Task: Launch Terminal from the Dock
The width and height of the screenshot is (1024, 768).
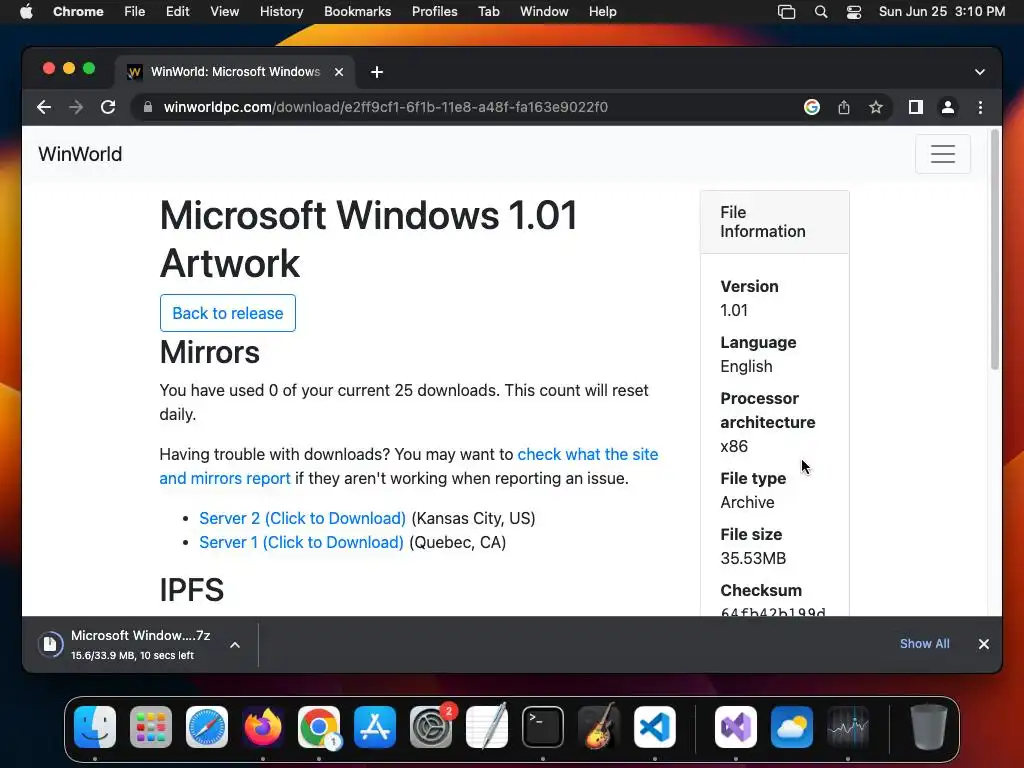Action: [x=543, y=727]
